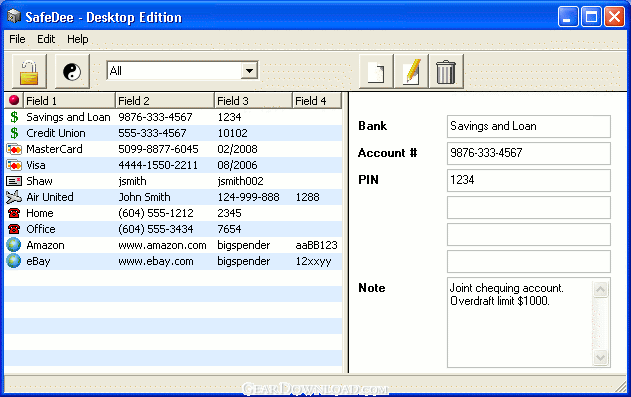Viewport: 631px width, 397px height.
Task: Create a new record with blank page icon
Action: point(376,72)
